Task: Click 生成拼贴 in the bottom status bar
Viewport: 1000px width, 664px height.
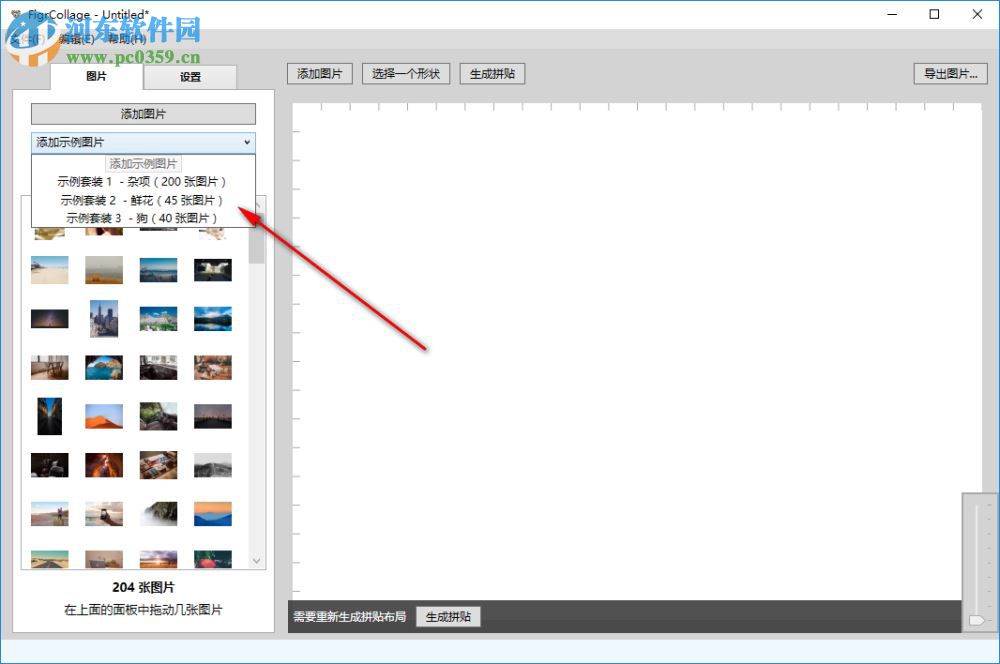Action: (448, 616)
